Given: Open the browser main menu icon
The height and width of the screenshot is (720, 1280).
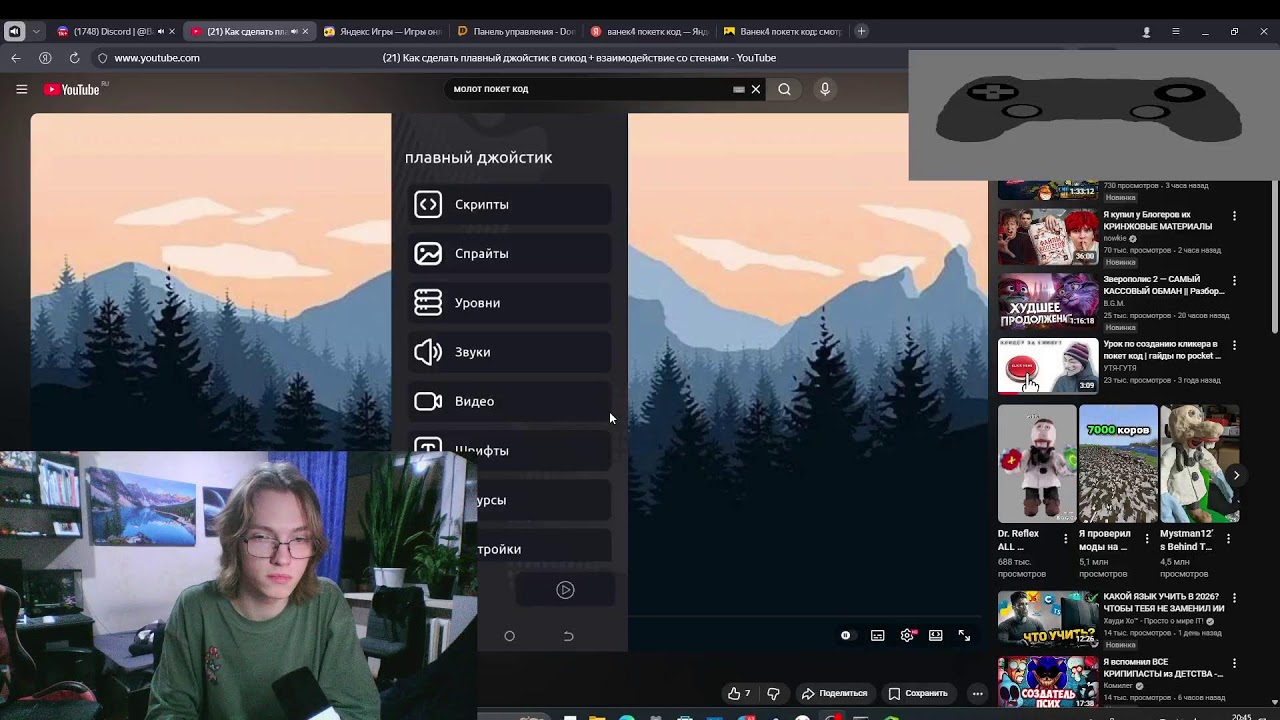Looking at the screenshot, I should coord(1176,32).
